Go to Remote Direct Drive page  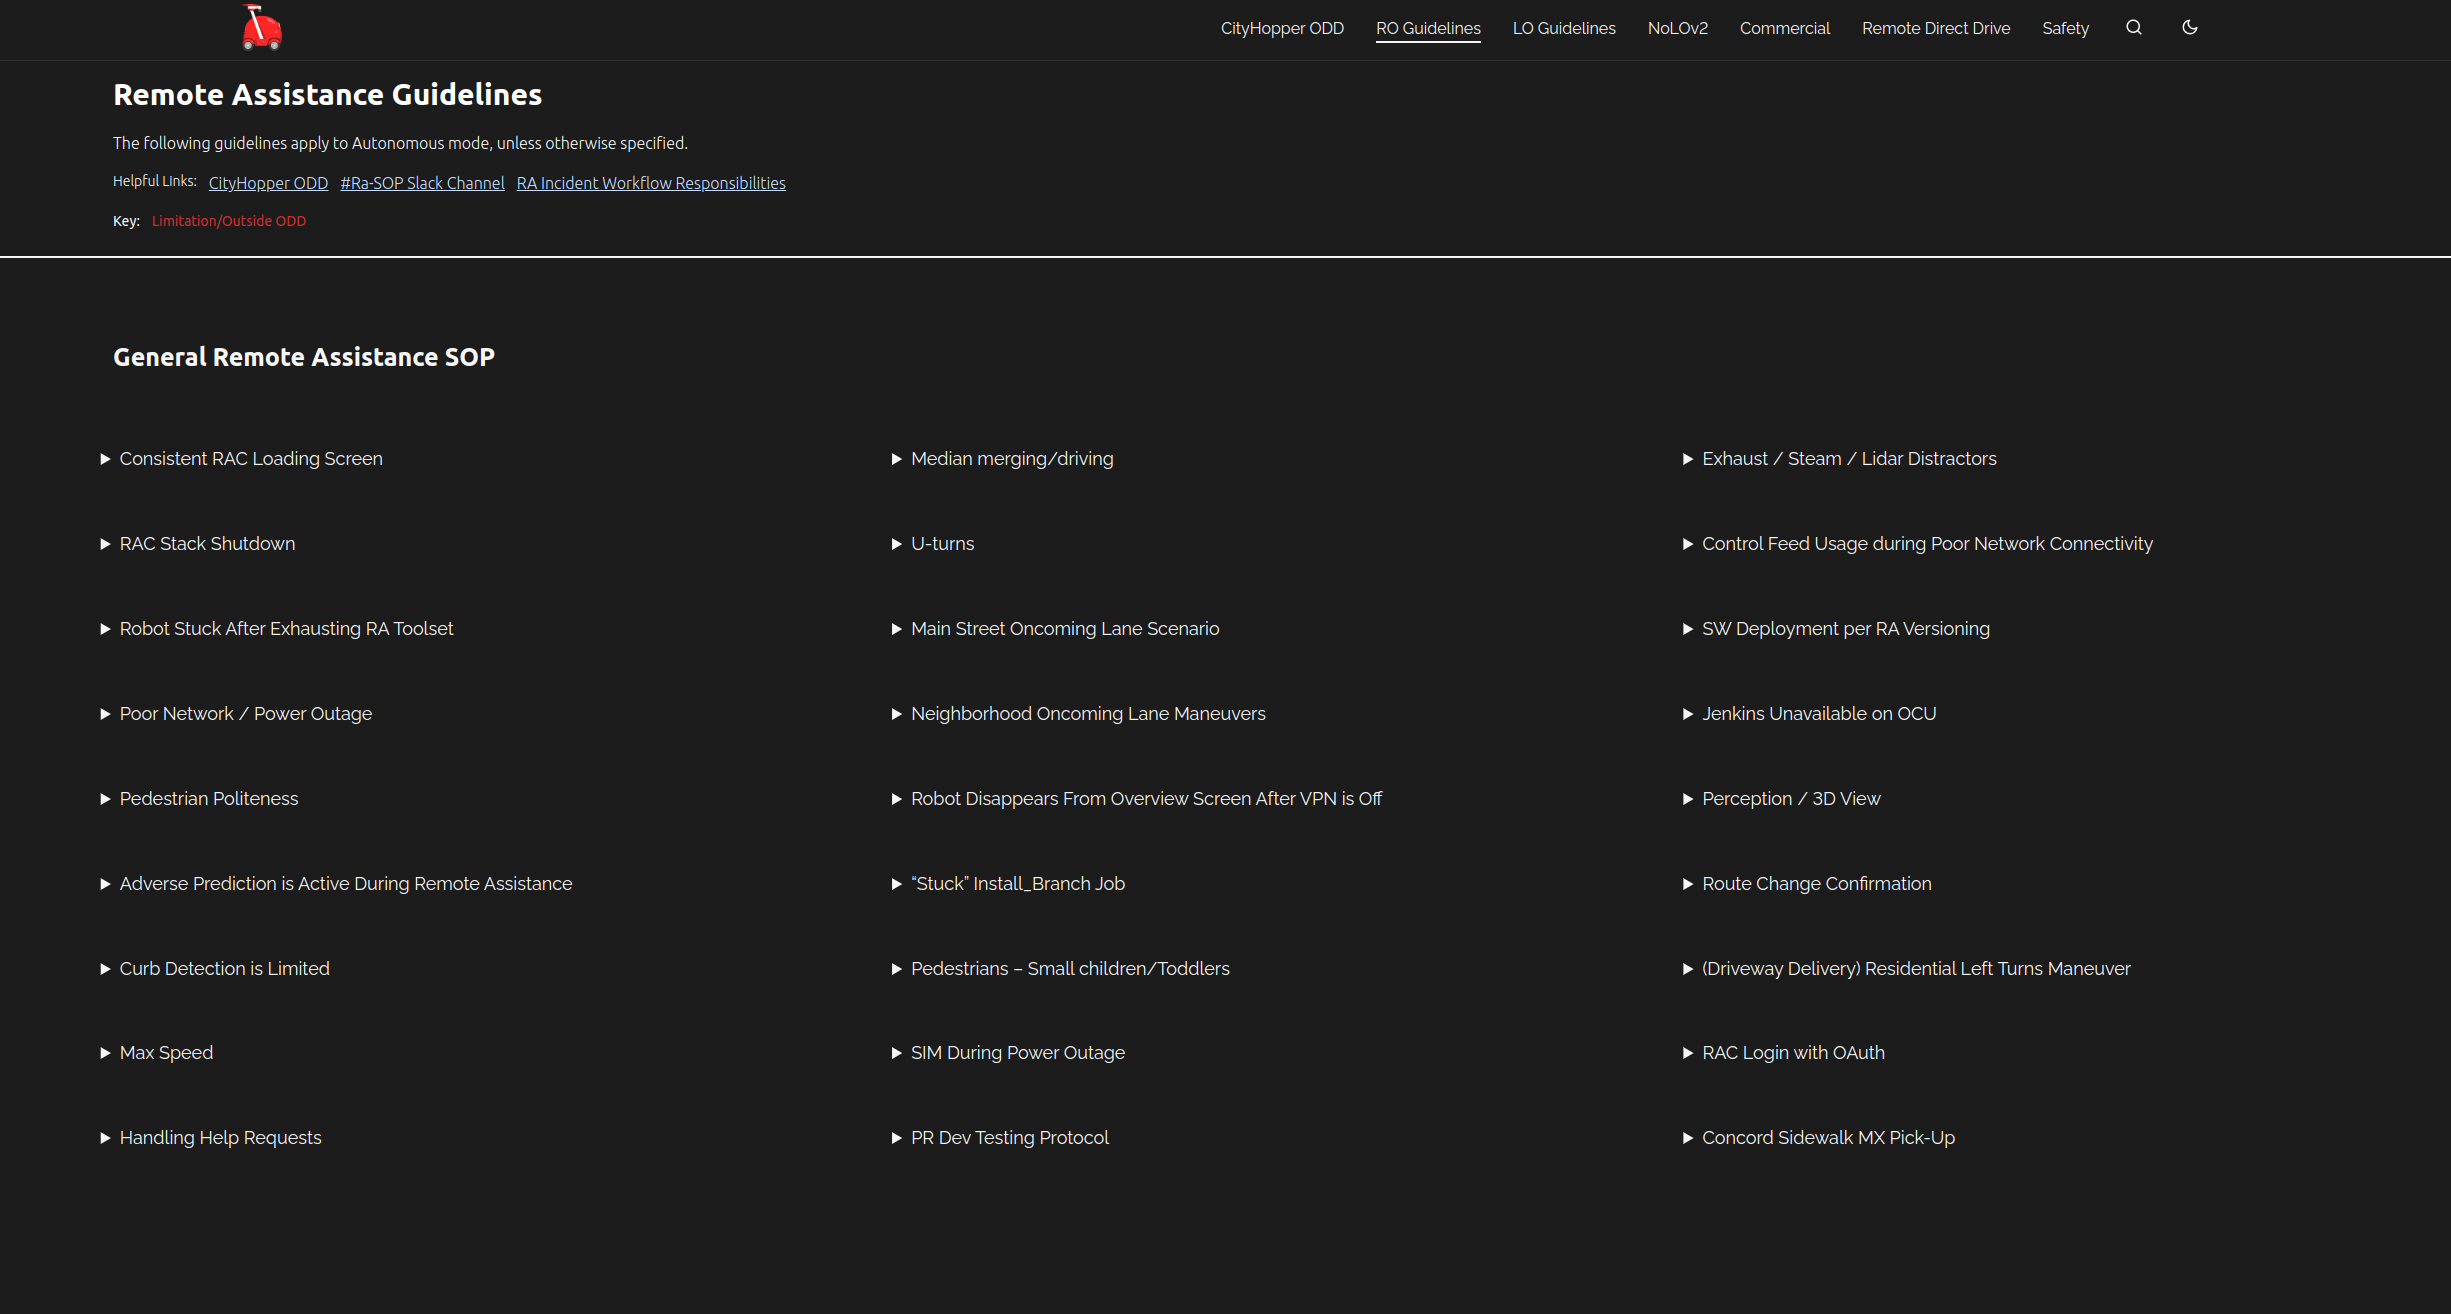1935,28
